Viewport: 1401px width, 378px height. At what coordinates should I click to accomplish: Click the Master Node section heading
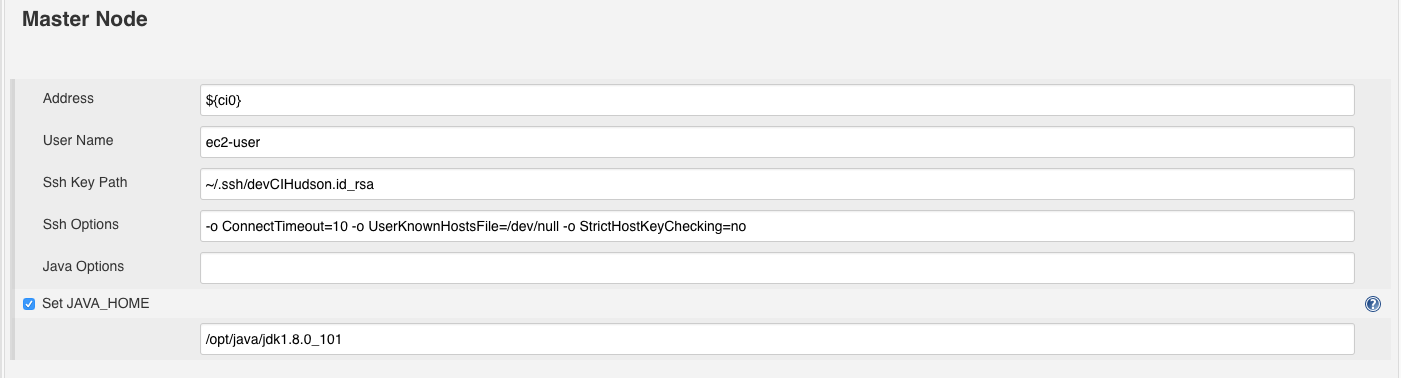pyautogui.click(x=85, y=19)
